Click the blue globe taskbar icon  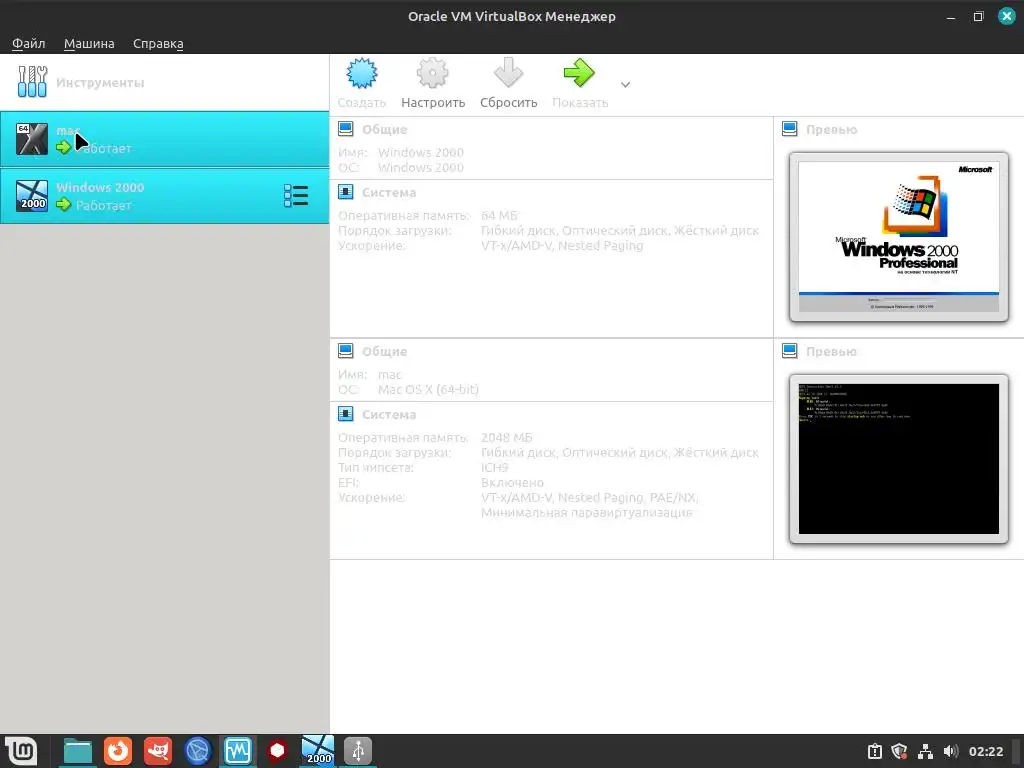pos(198,751)
